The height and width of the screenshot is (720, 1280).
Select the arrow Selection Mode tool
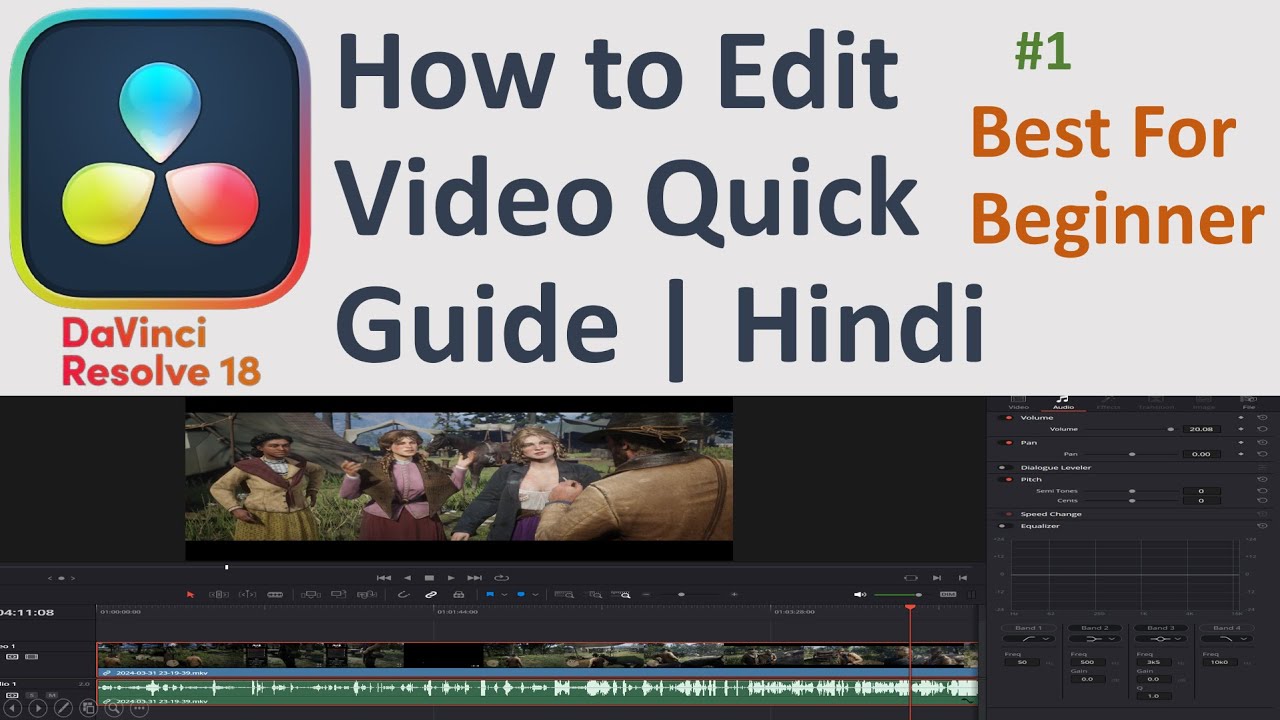[190, 594]
